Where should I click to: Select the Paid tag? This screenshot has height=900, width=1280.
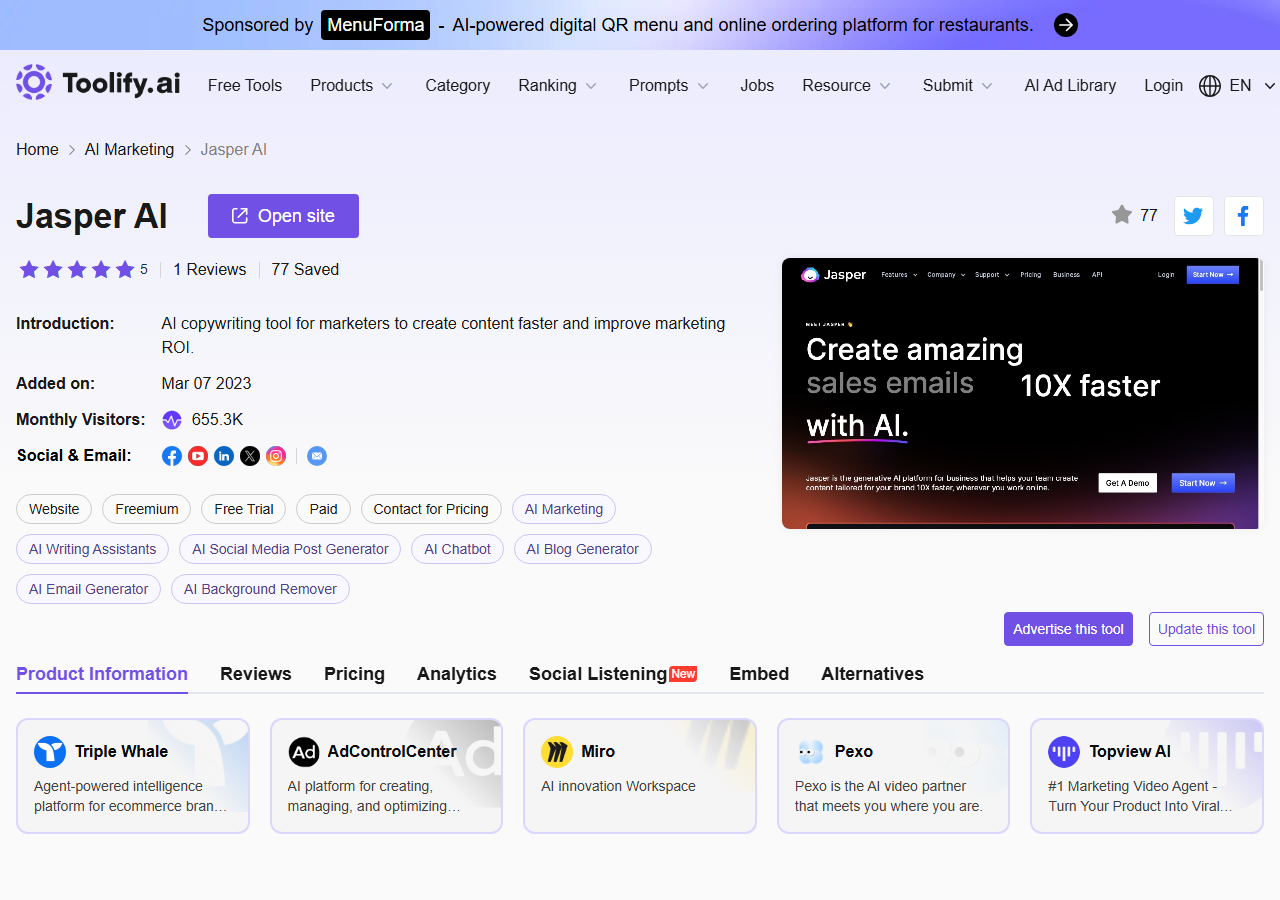(x=323, y=509)
